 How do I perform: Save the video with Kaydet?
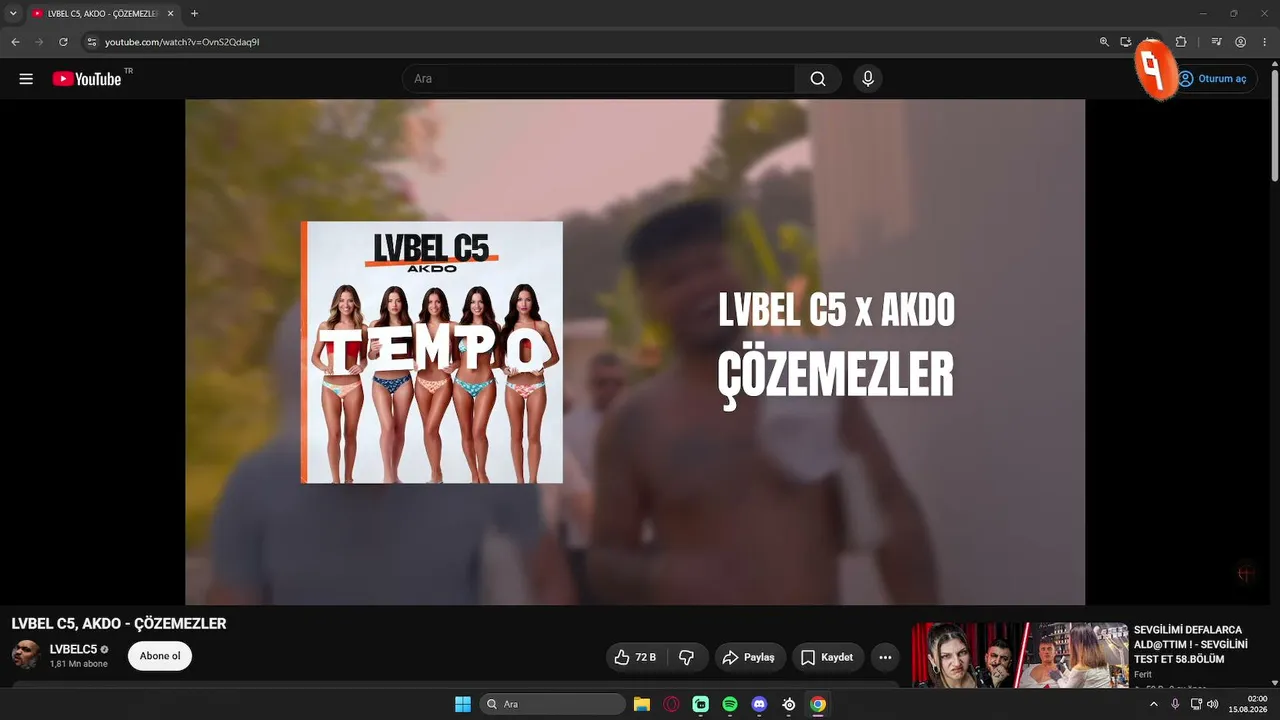point(827,657)
